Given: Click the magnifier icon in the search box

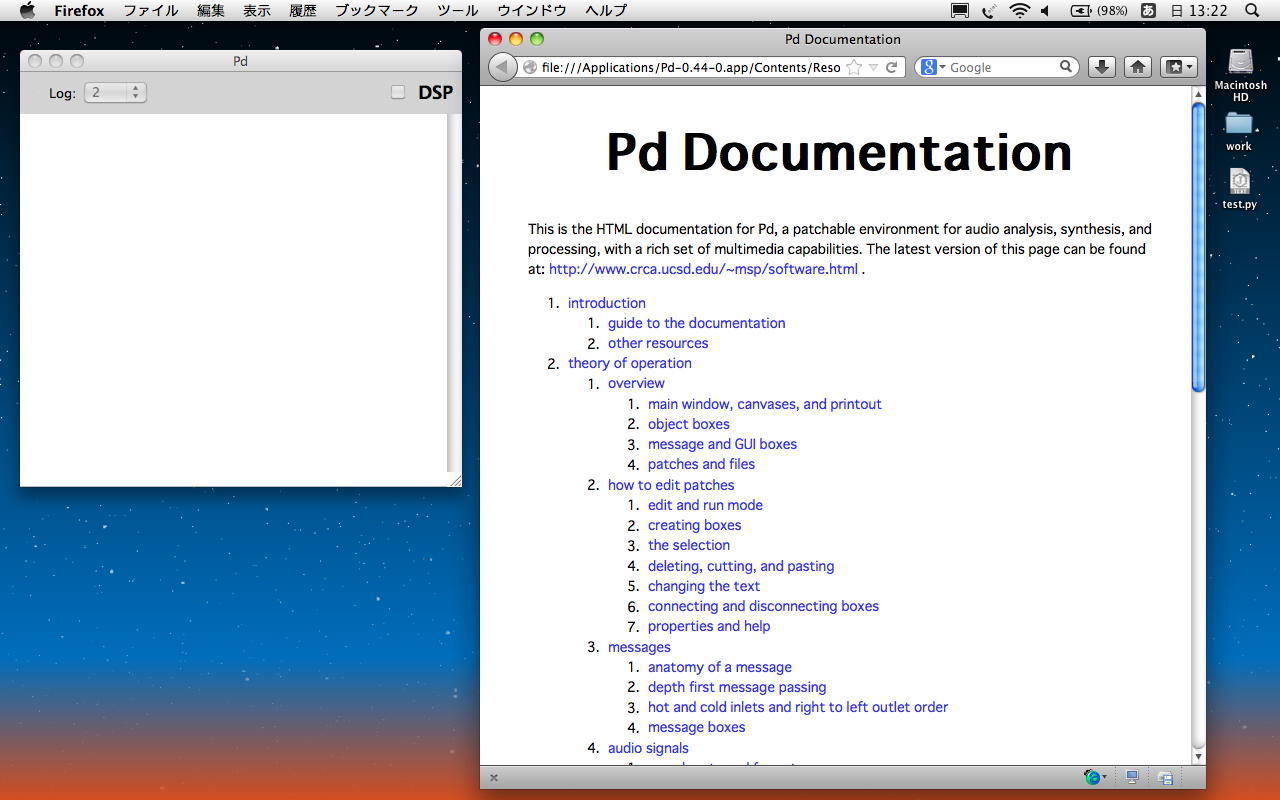Looking at the screenshot, I should click(1066, 67).
